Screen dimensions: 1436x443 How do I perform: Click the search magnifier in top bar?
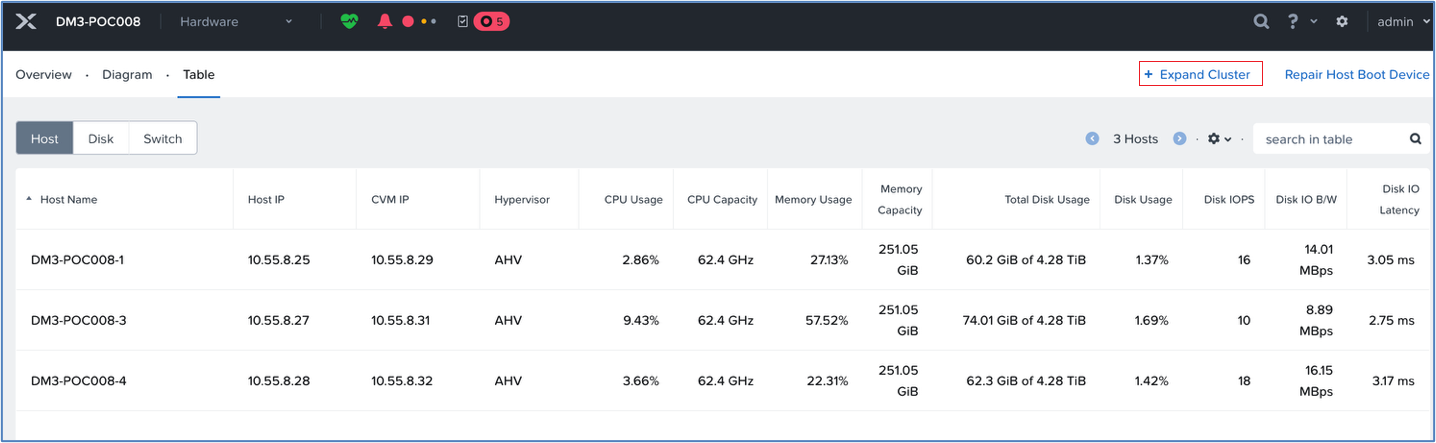(x=1262, y=21)
